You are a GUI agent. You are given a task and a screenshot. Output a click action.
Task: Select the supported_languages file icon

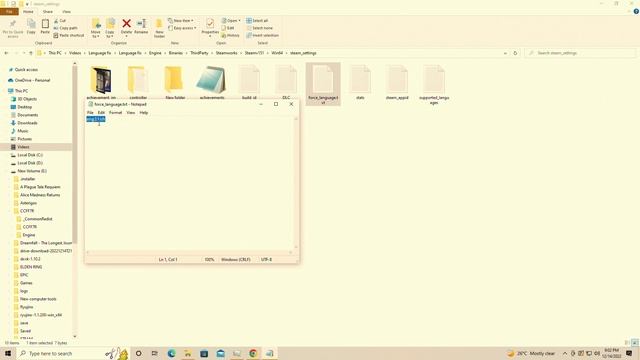pyautogui.click(x=433, y=80)
